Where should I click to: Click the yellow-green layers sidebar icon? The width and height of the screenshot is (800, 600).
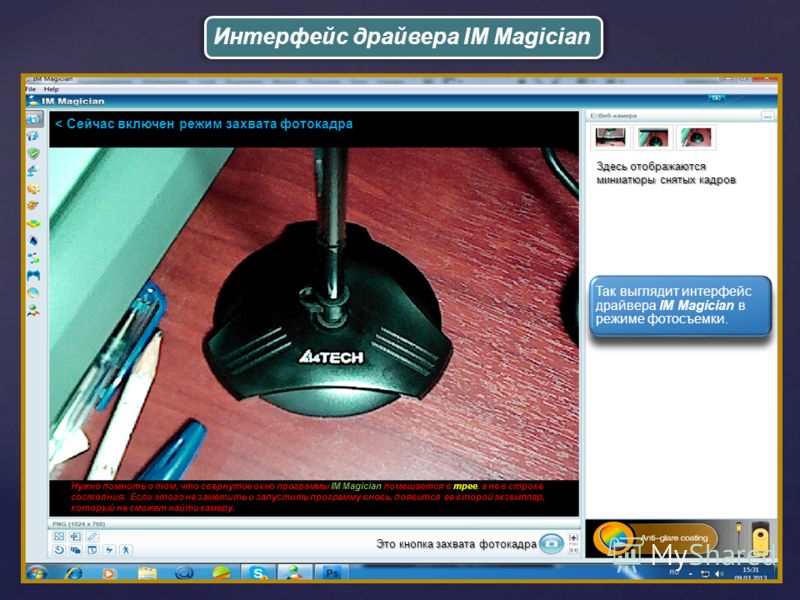pyautogui.click(x=34, y=223)
